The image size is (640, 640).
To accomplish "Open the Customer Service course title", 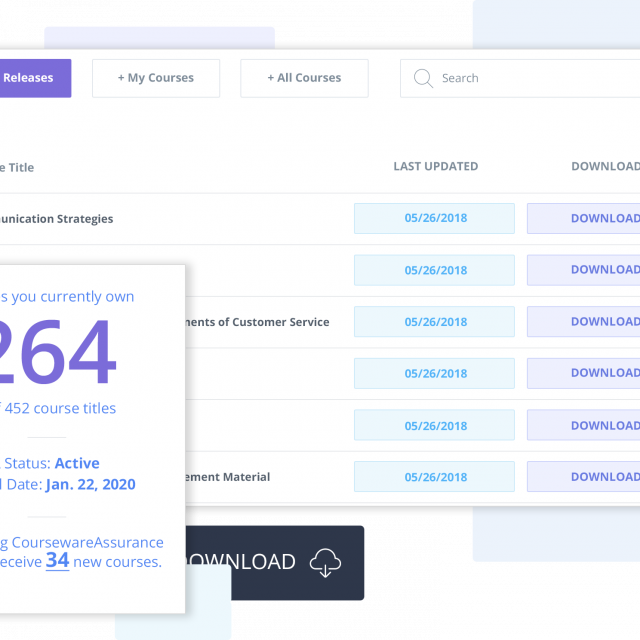I will point(258,322).
